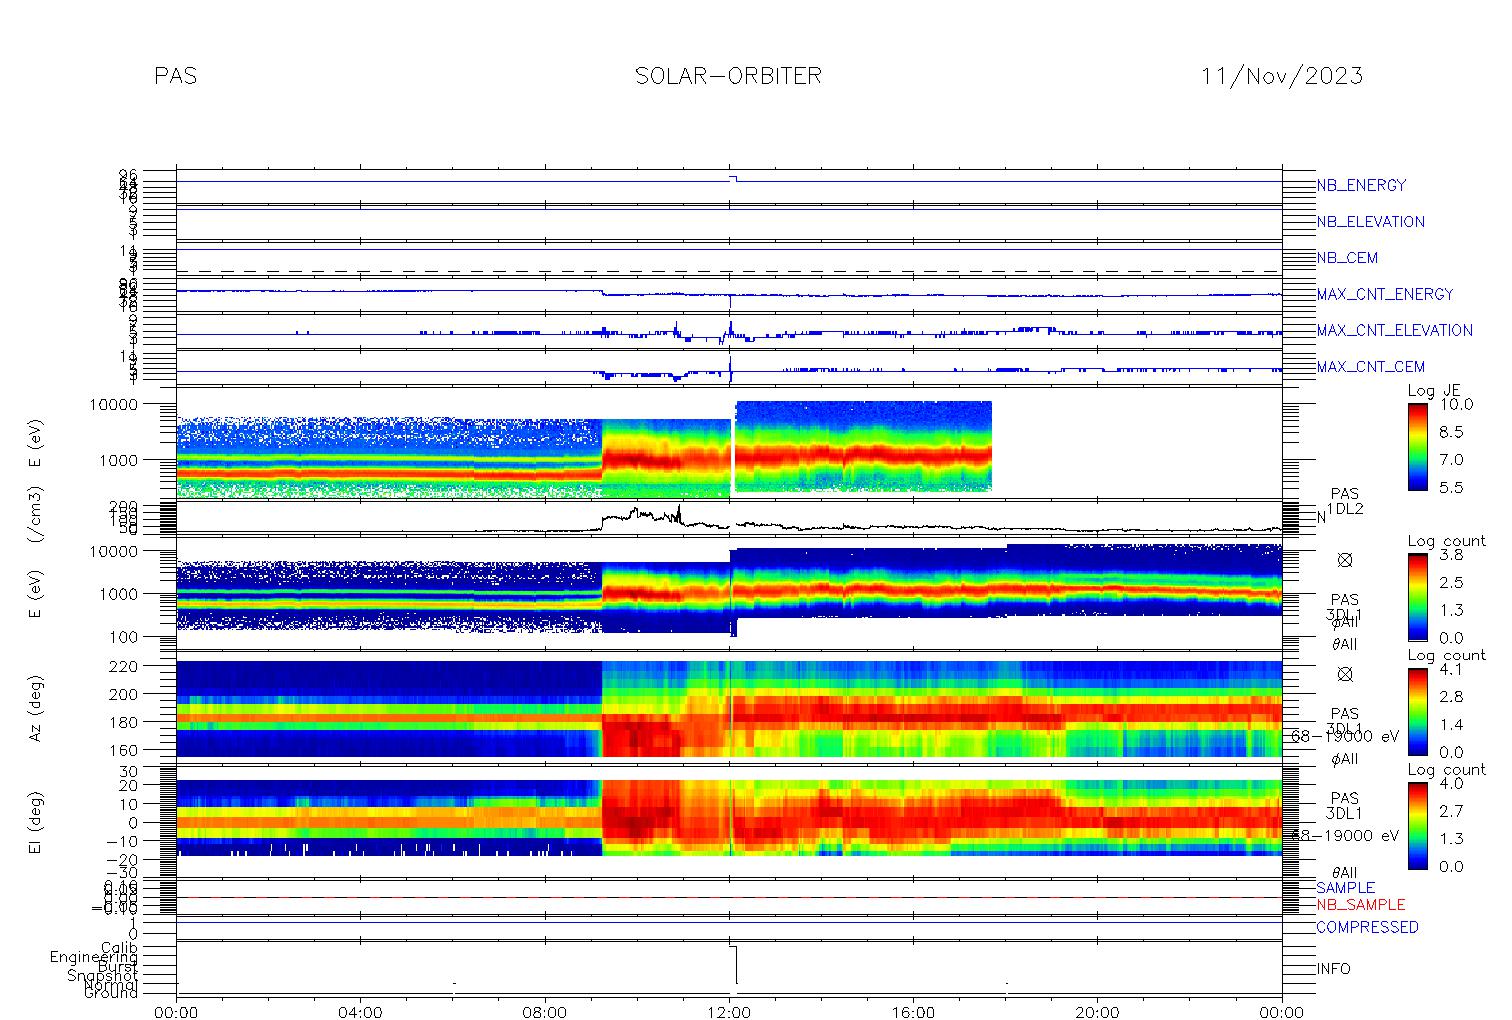Click the Log count color bar topped 4.1
Viewport: 1512px width, 1020px height.
(1417, 711)
